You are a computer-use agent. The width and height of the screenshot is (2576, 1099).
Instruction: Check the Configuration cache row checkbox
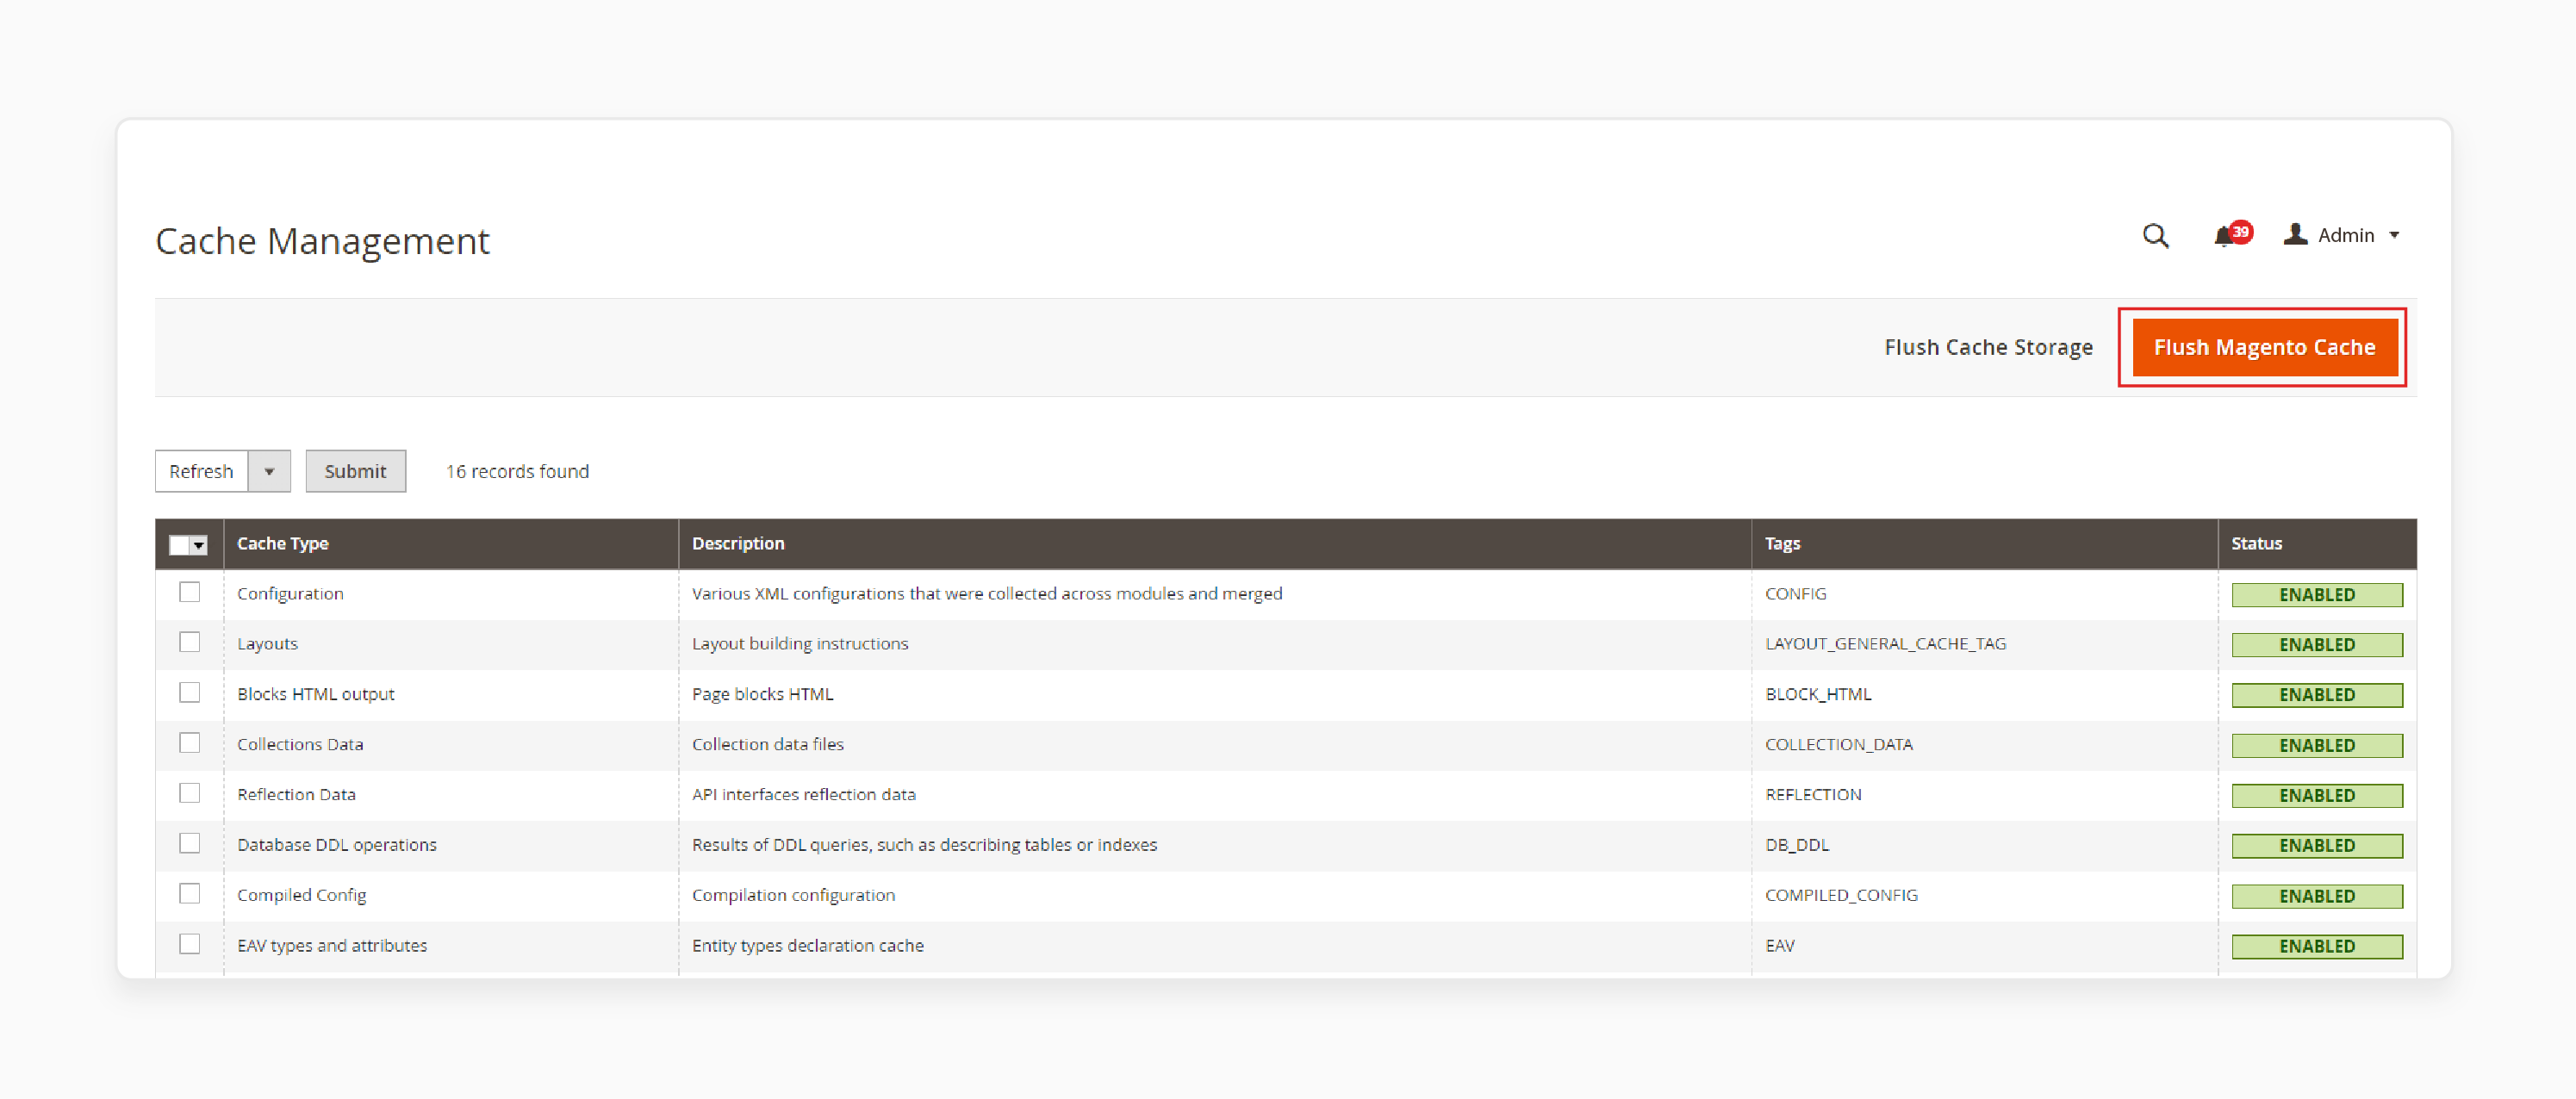click(x=189, y=592)
